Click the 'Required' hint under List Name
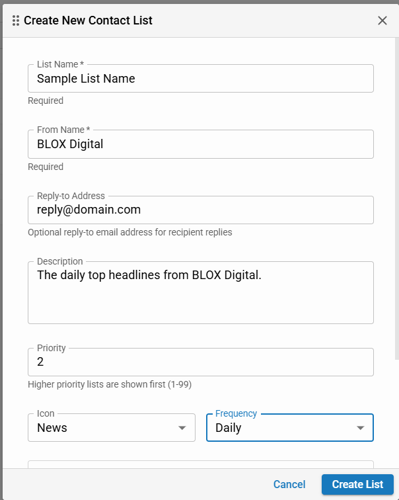 46,101
